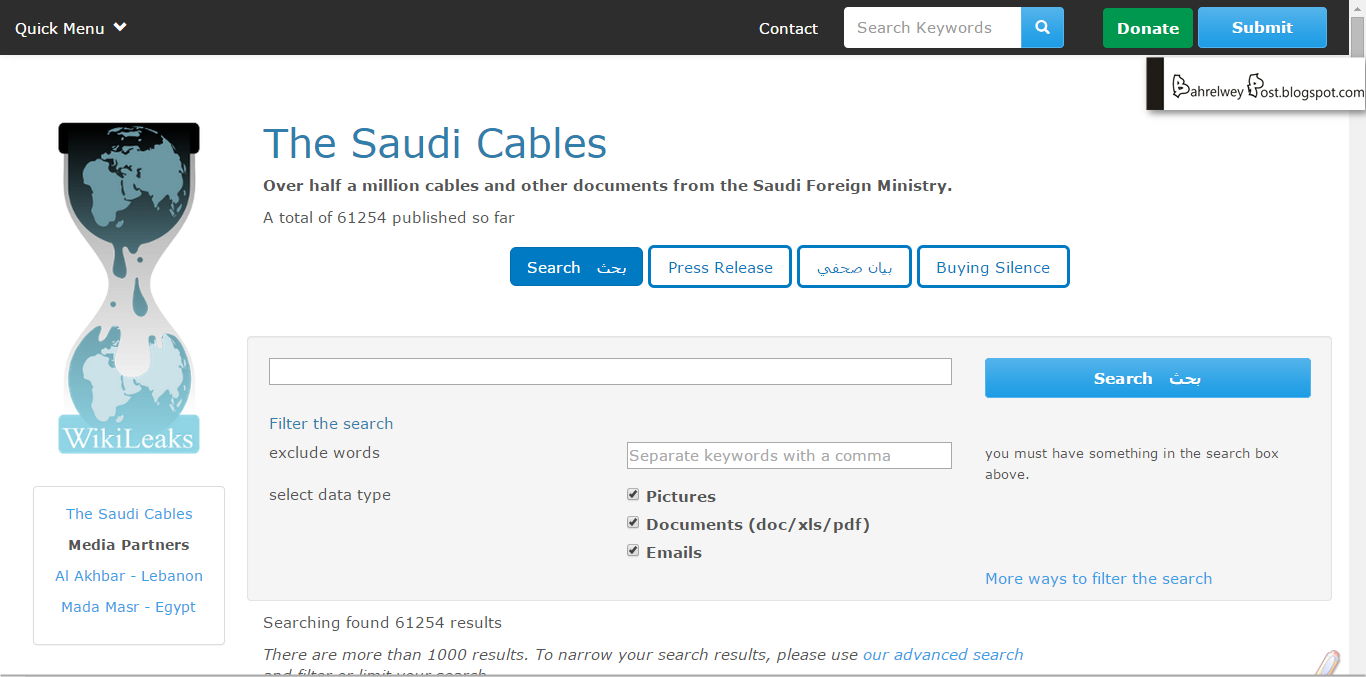This screenshot has width=1366, height=677.
Task: Focus the Search Keywords field
Action: pos(932,28)
